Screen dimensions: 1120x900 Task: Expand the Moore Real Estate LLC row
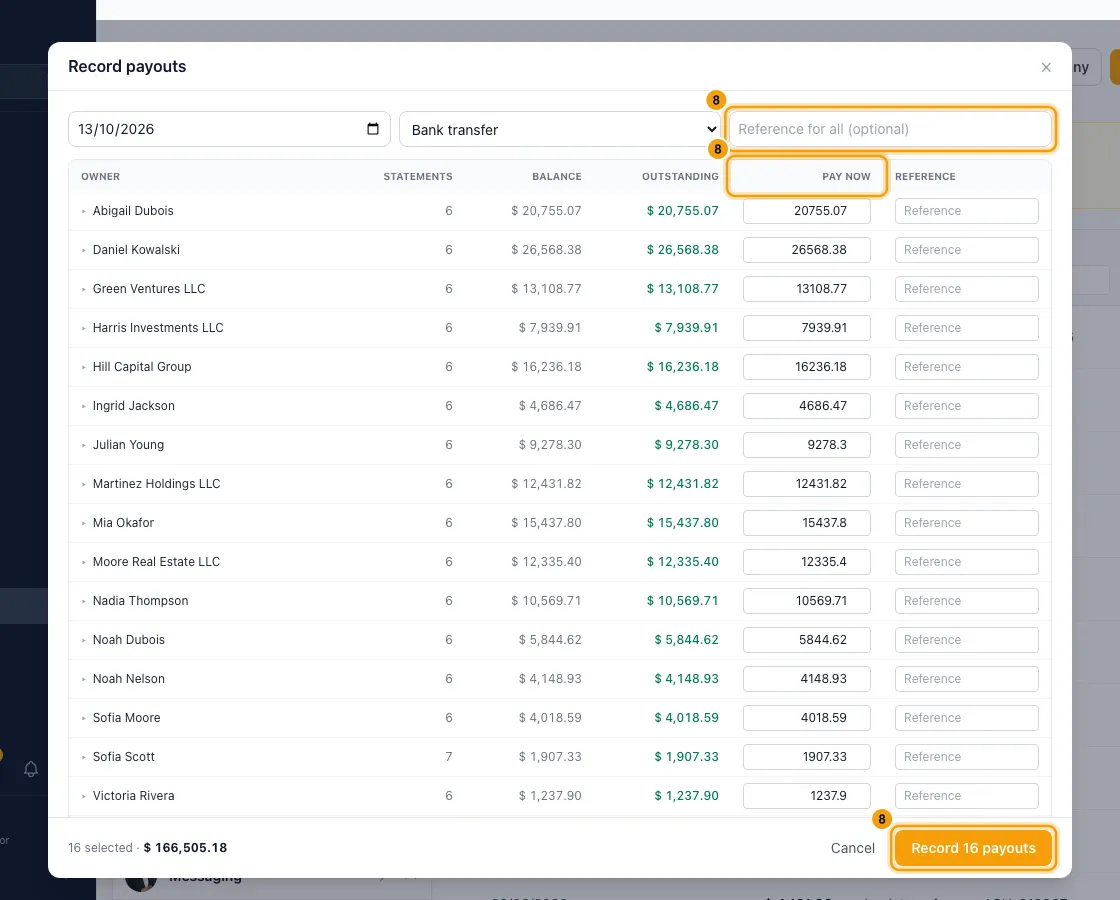[x=84, y=561]
